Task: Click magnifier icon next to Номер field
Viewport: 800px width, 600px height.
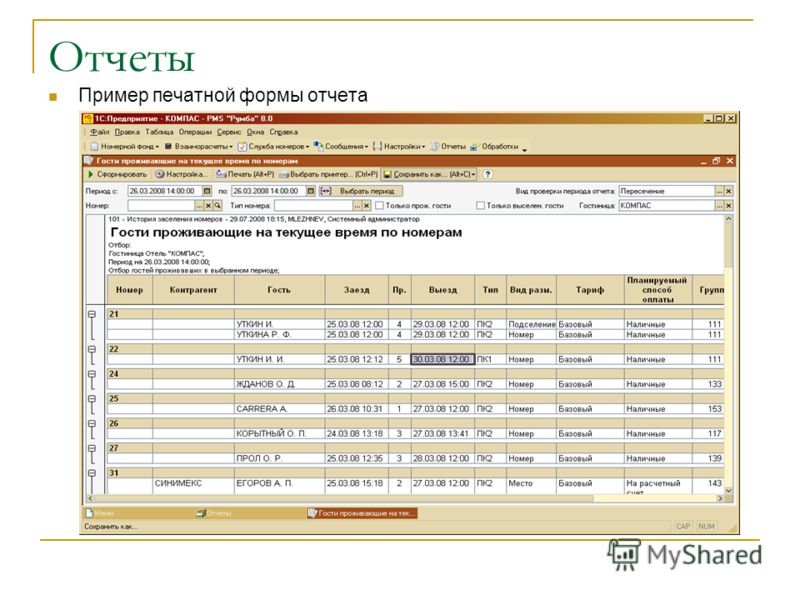Action: coord(217,206)
